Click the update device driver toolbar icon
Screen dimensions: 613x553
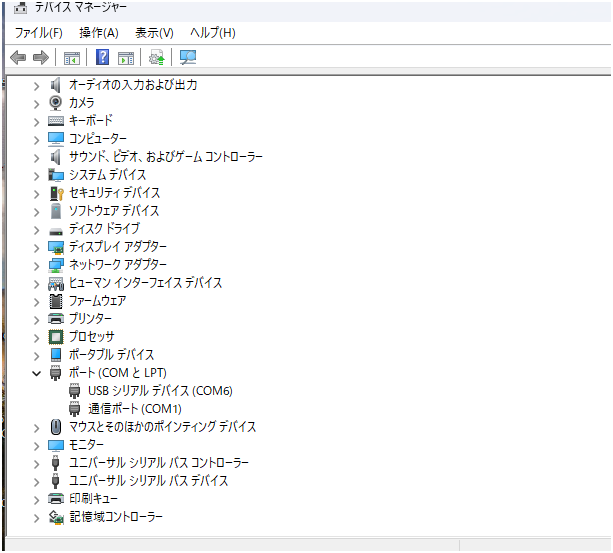point(157,57)
